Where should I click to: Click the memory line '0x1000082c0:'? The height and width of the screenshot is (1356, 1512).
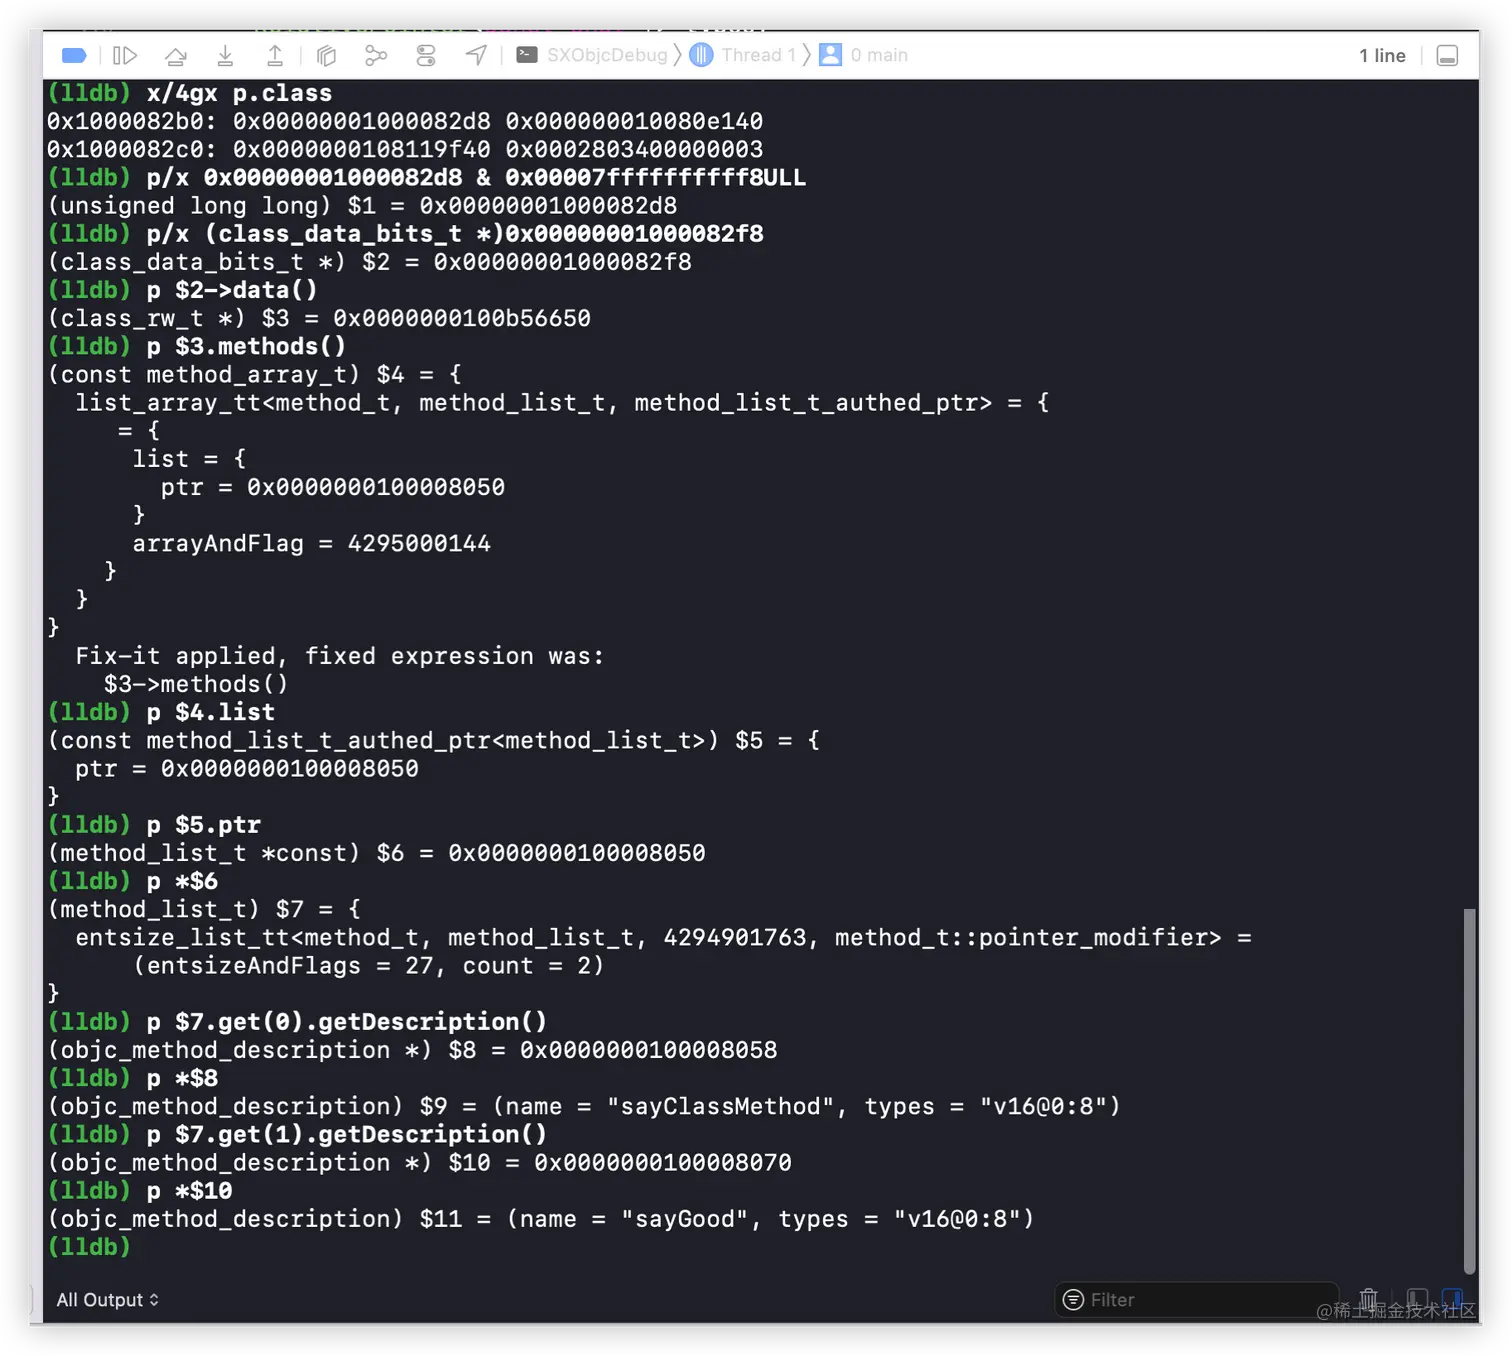(x=405, y=149)
